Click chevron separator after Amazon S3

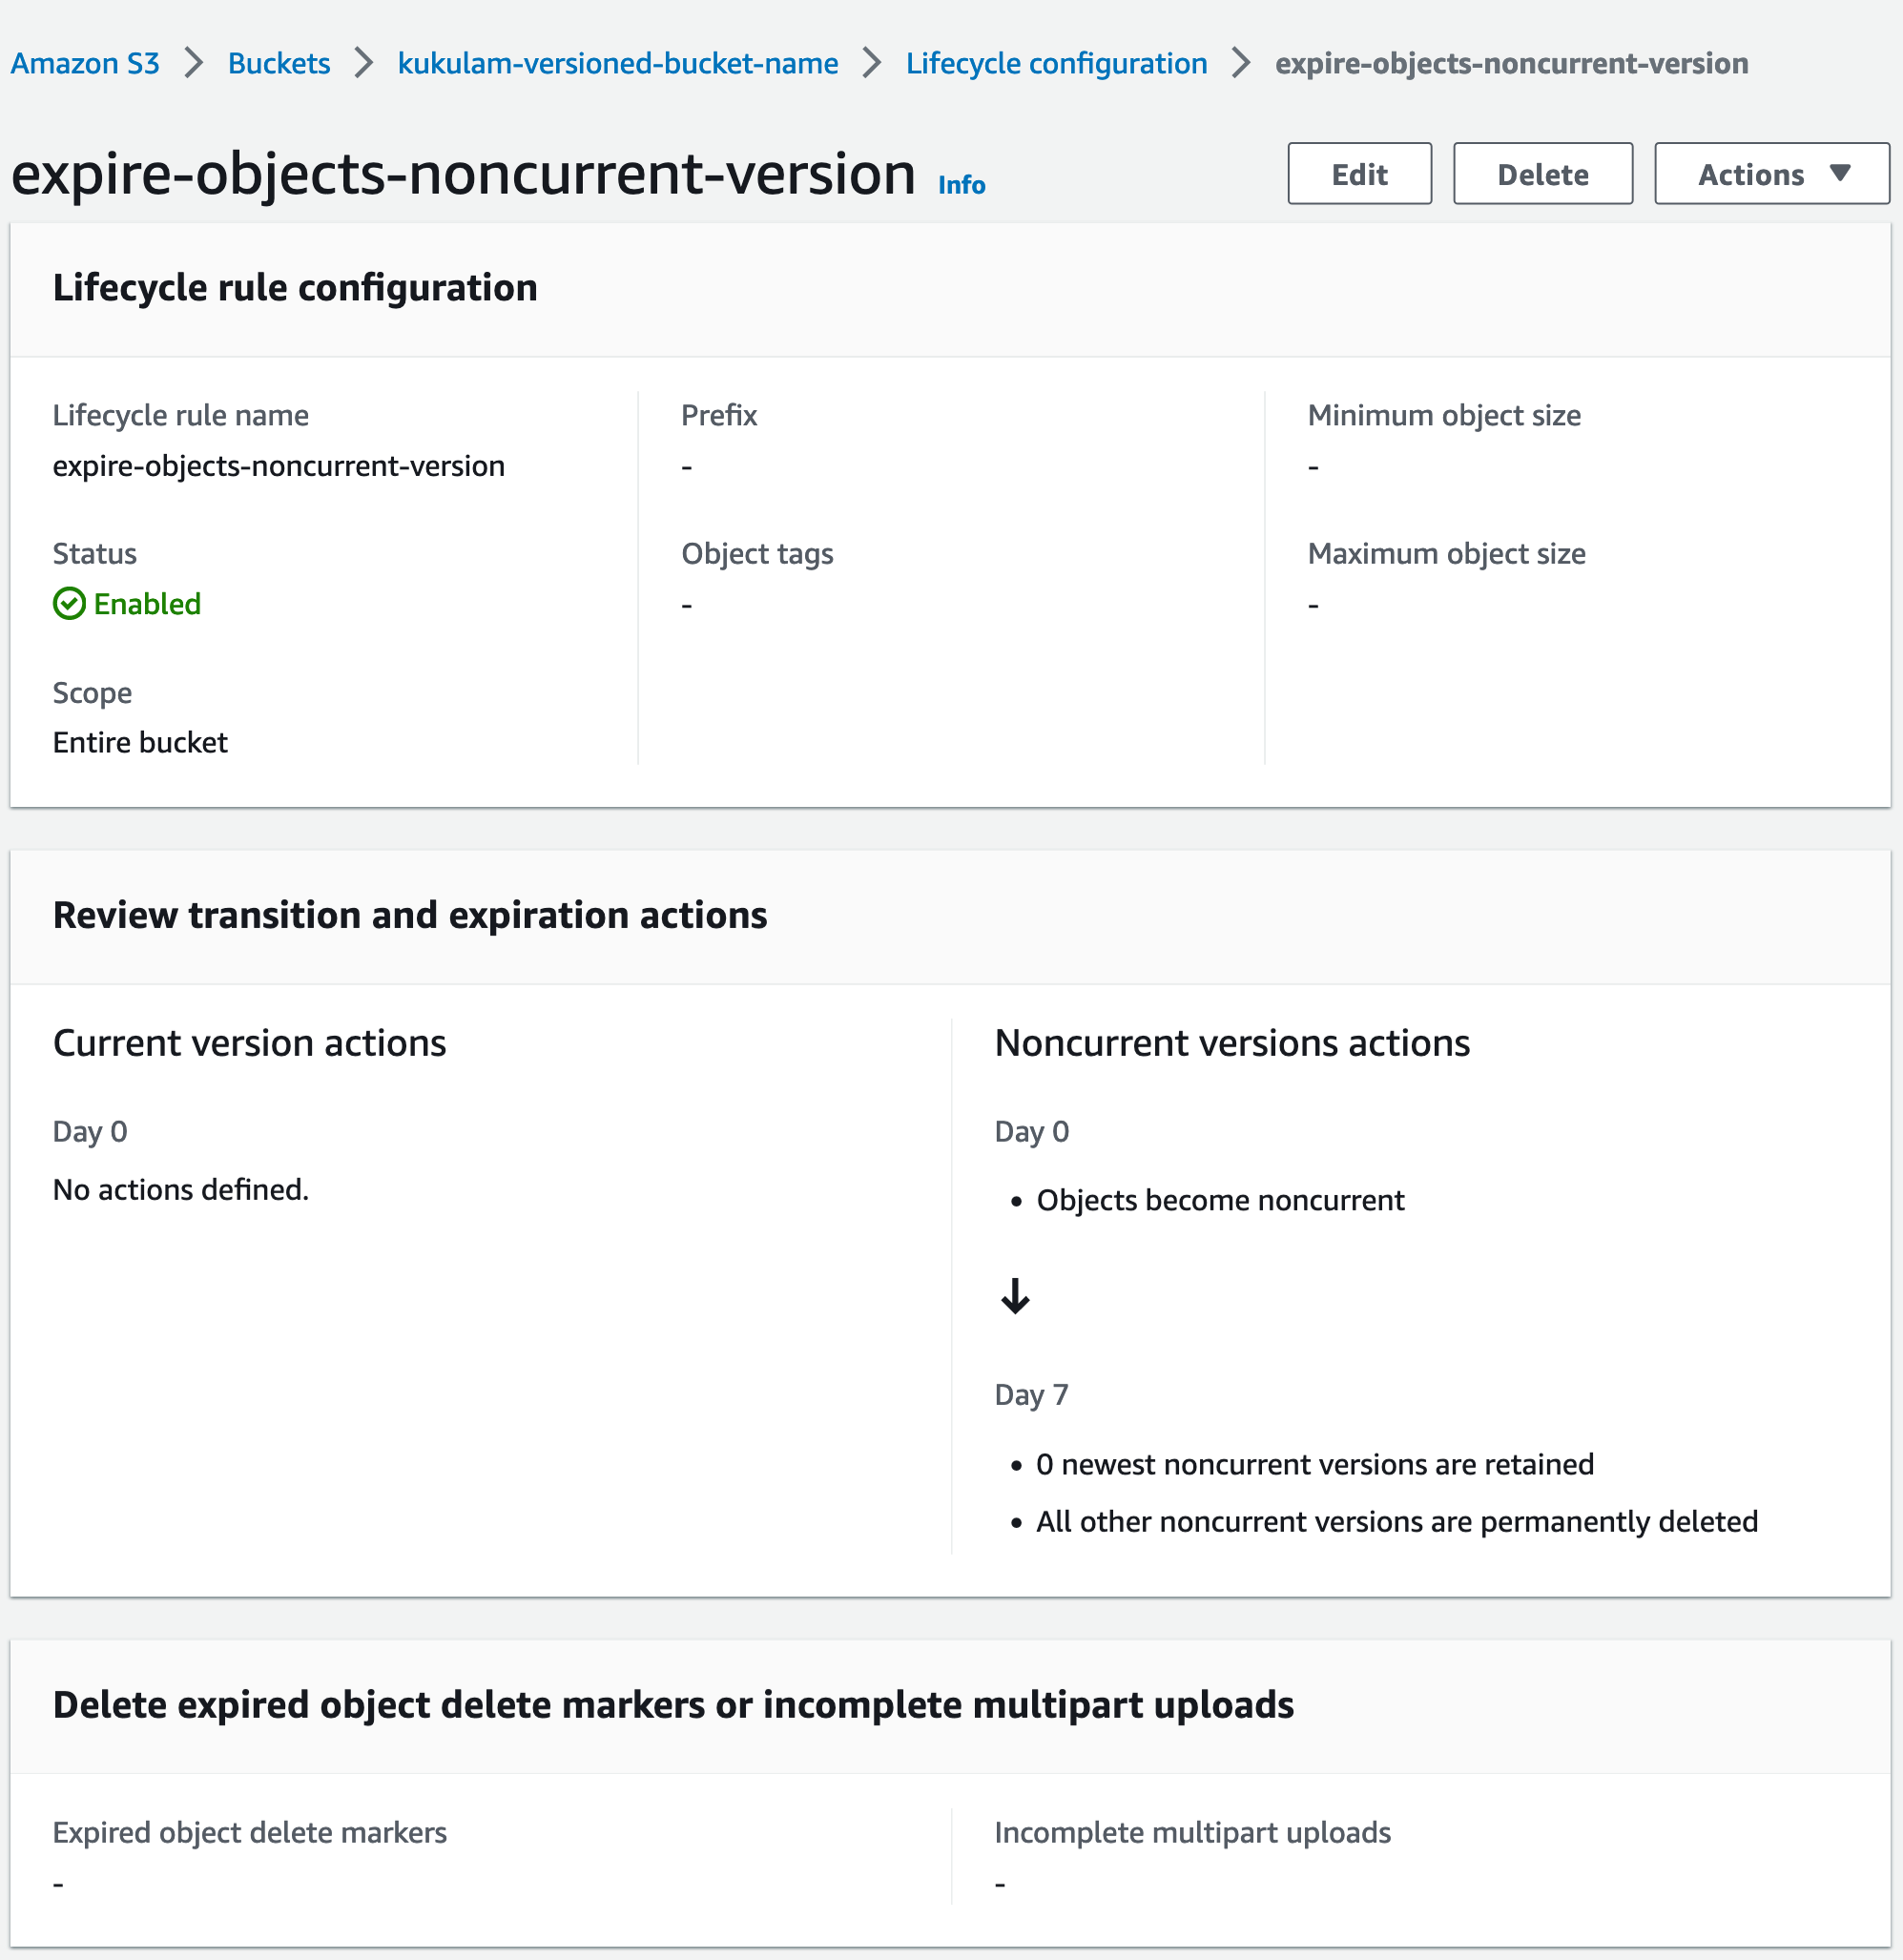(194, 63)
